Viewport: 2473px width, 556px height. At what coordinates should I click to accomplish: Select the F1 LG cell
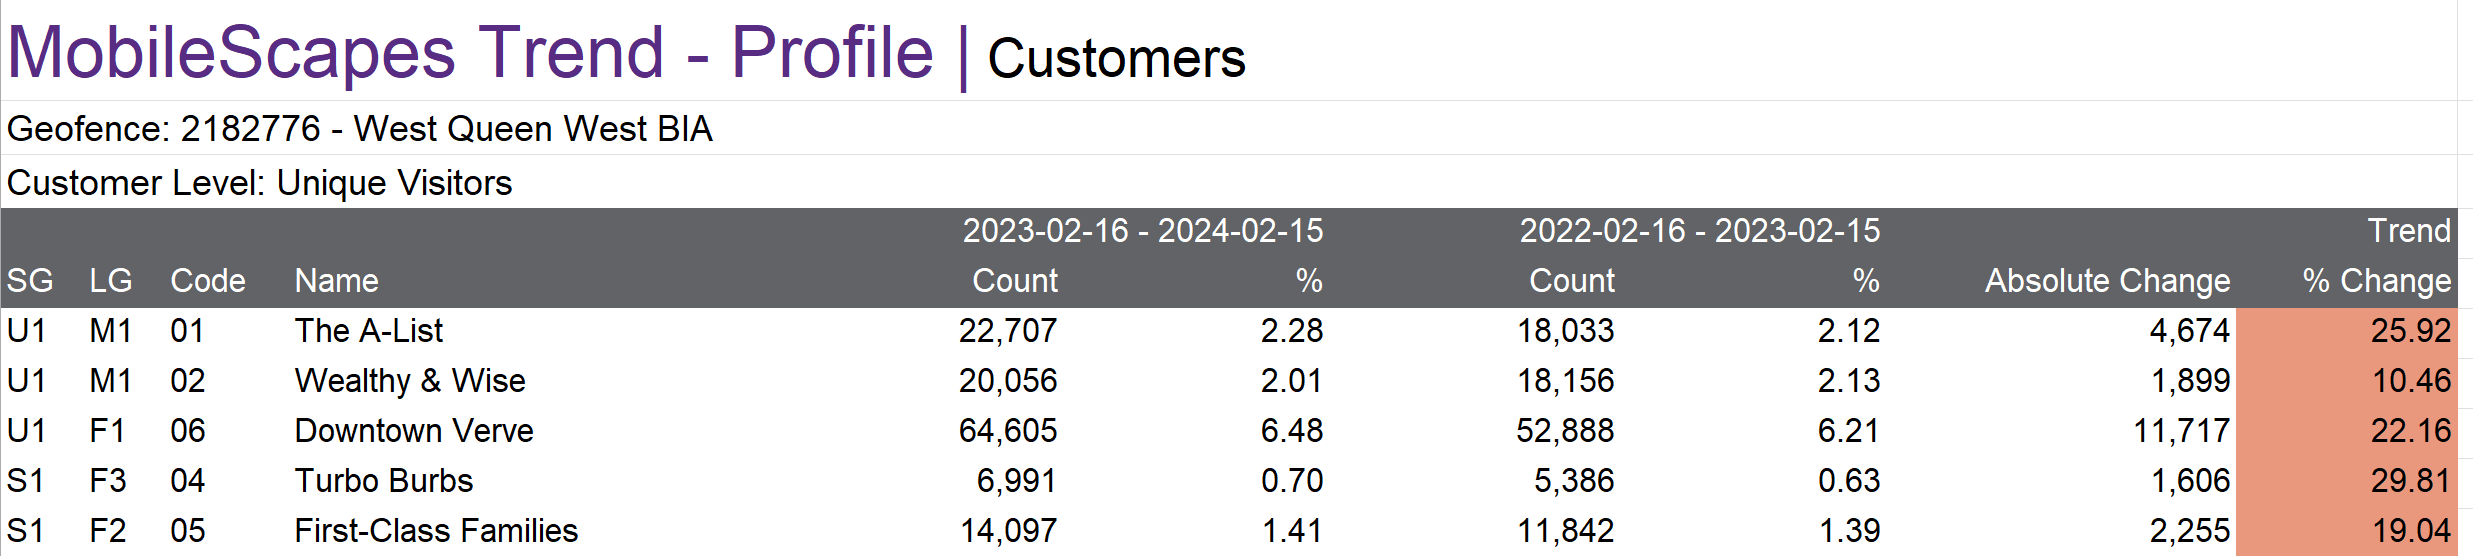pos(107,431)
